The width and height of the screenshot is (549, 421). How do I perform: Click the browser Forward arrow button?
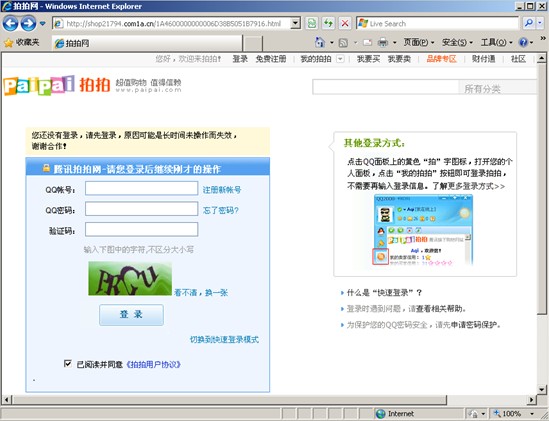pos(28,23)
